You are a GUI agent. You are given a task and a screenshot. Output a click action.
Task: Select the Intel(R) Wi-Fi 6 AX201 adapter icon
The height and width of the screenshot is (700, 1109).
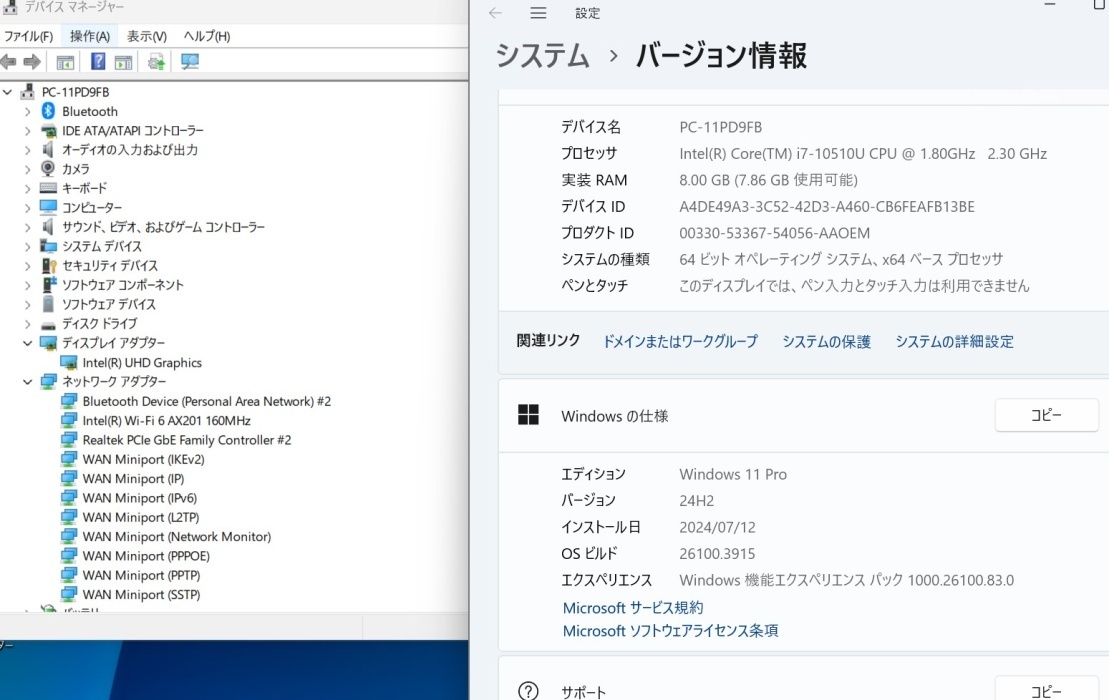click(x=69, y=421)
